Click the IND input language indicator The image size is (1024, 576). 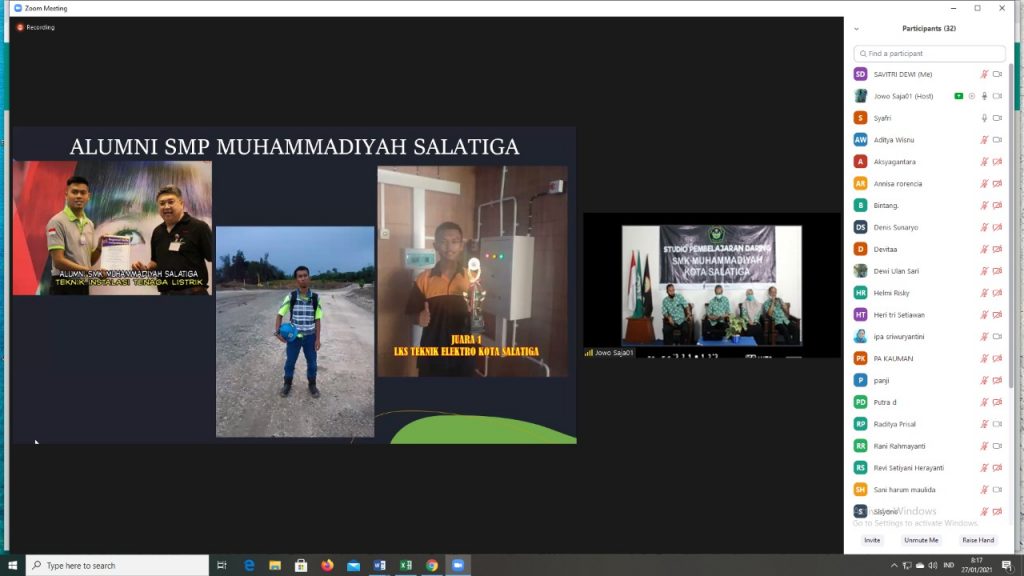point(948,566)
